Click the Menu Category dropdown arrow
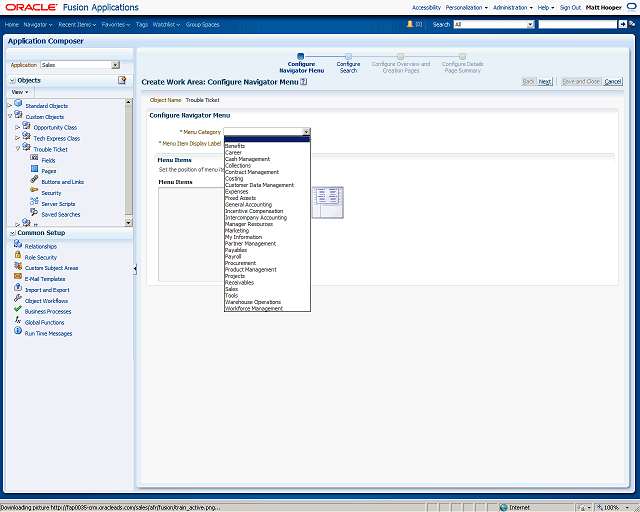 click(x=306, y=131)
